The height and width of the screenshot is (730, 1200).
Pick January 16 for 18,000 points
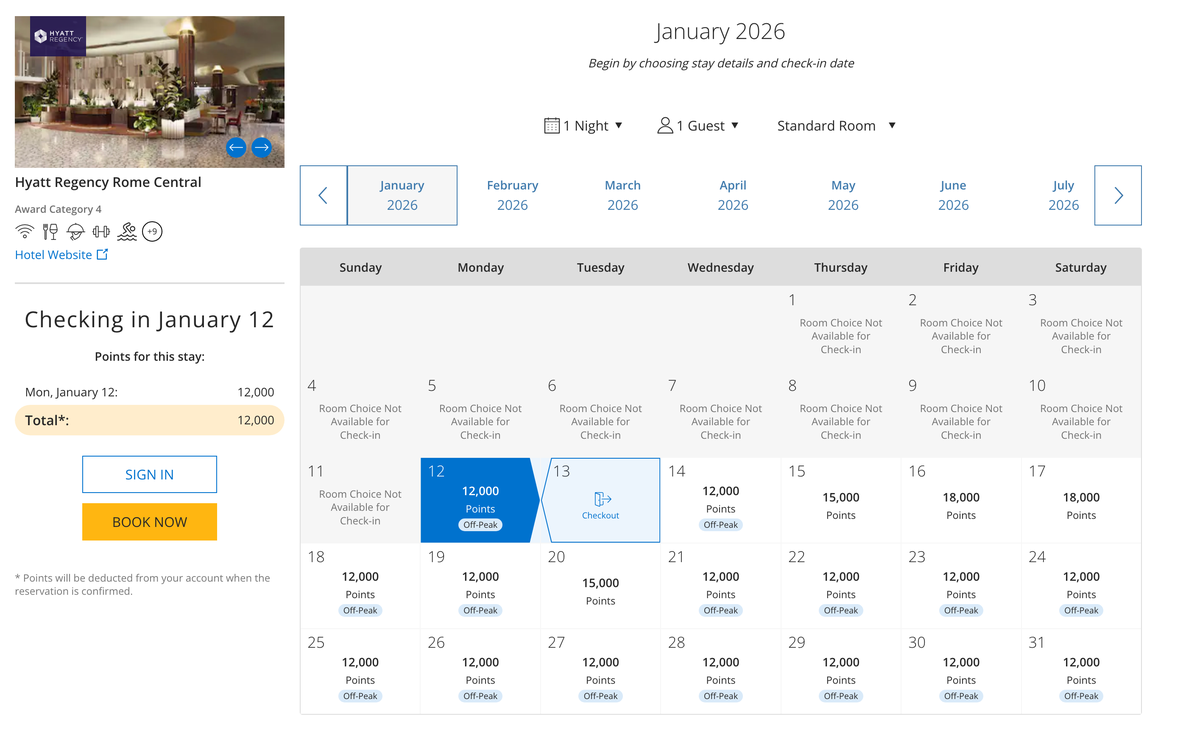coord(960,500)
